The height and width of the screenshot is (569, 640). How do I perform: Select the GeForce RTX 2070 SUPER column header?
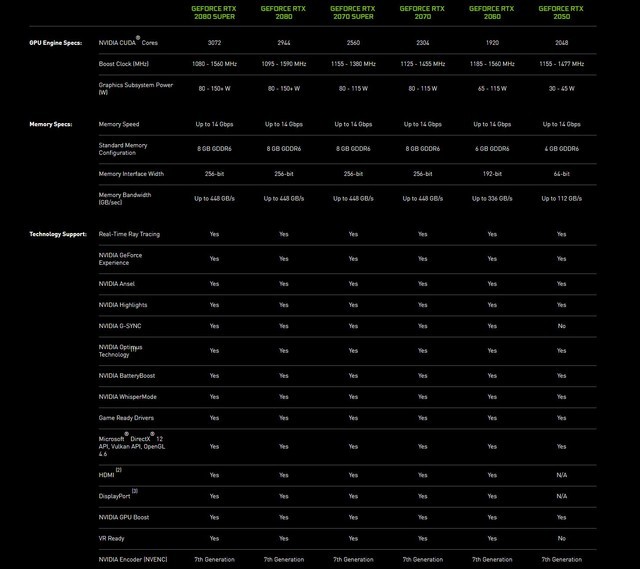tap(353, 12)
